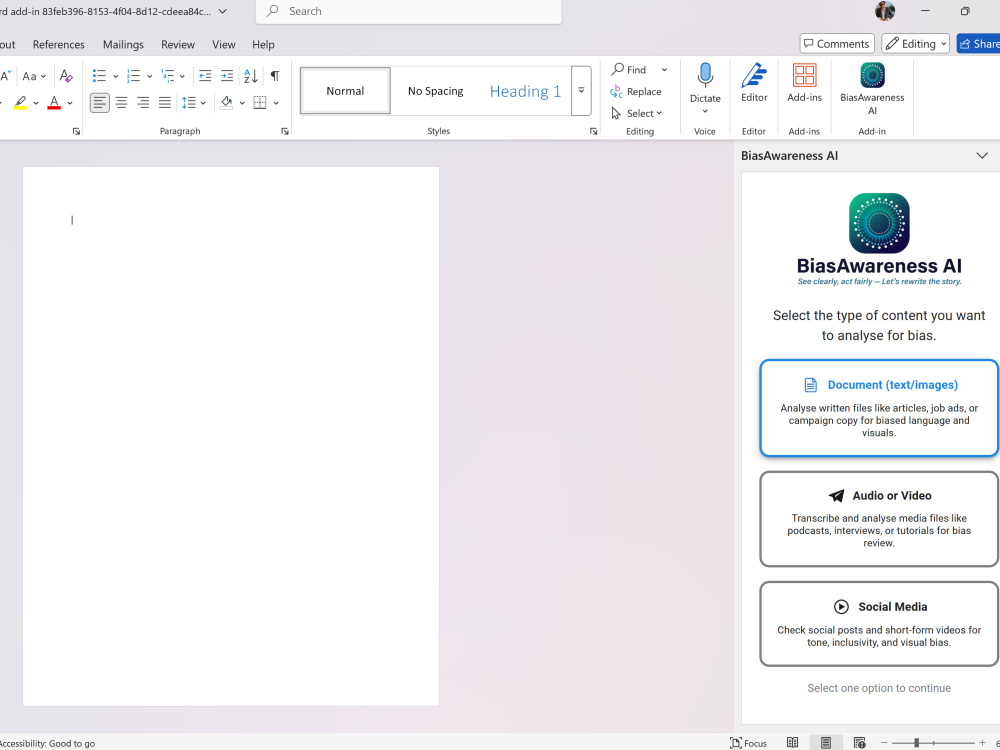1000x750 pixels.
Task: Open document title dropdown chevron
Action: 223,11
